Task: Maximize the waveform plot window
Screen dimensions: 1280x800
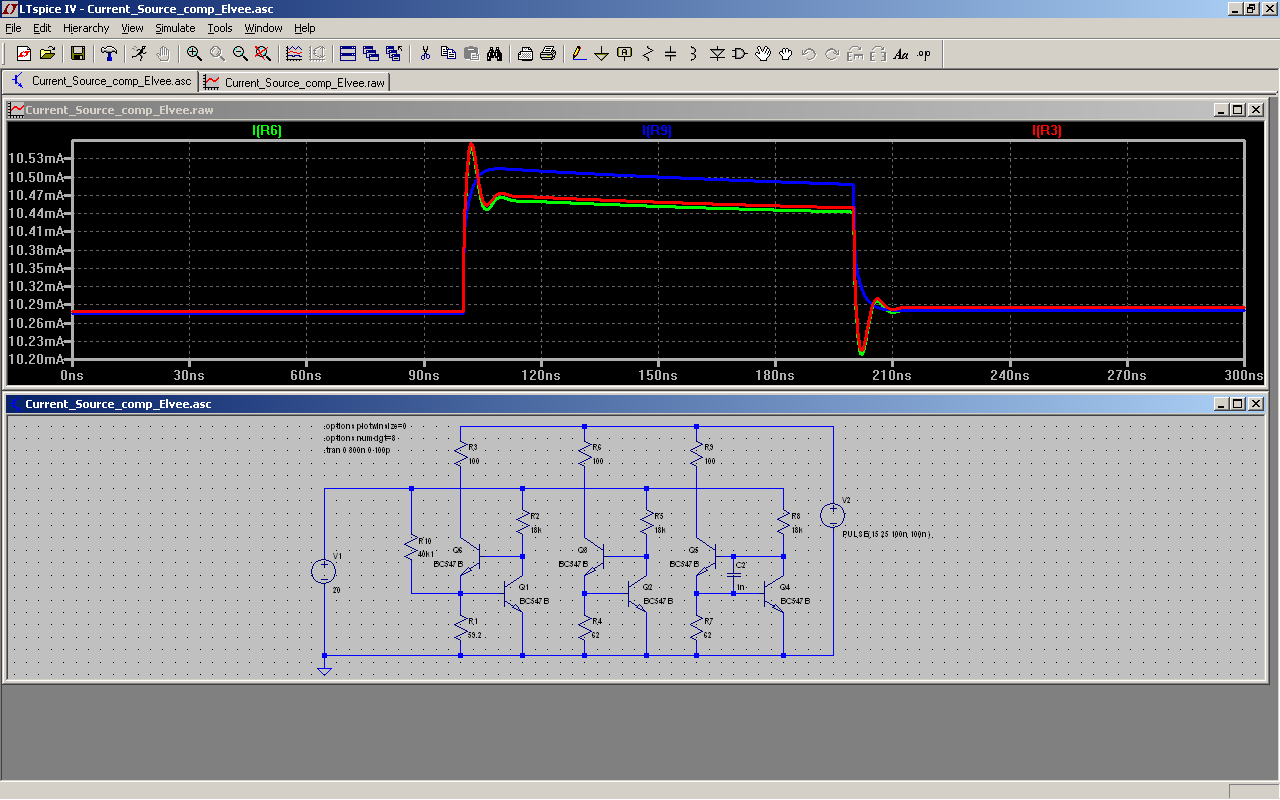Action: click(1238, 110)
